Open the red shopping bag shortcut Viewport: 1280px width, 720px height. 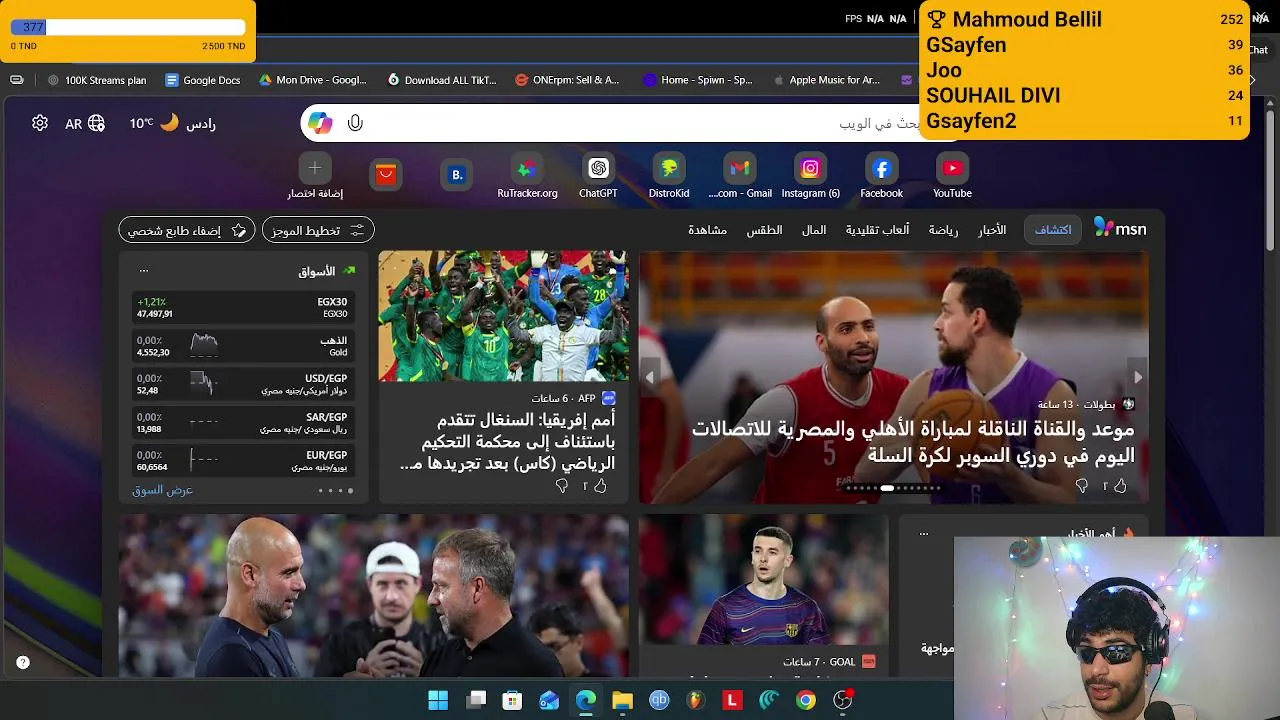pyautogui.click(x=386, y=175)
